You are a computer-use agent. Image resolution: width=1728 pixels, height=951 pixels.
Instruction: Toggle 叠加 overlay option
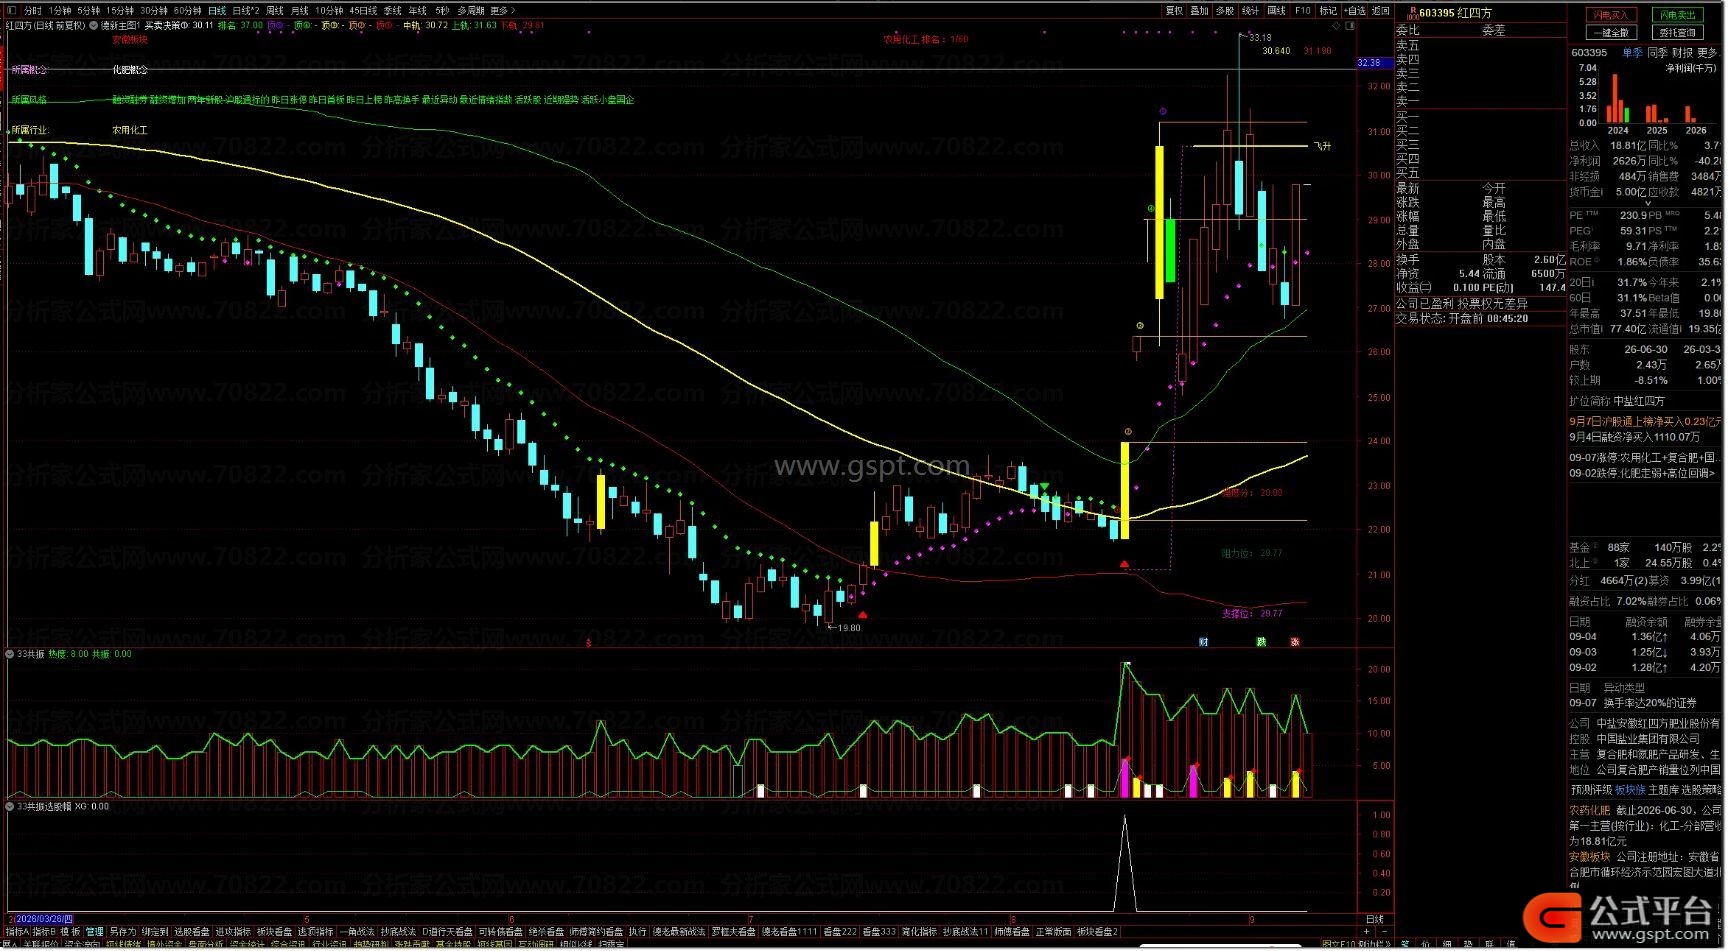click(1199, 11)
